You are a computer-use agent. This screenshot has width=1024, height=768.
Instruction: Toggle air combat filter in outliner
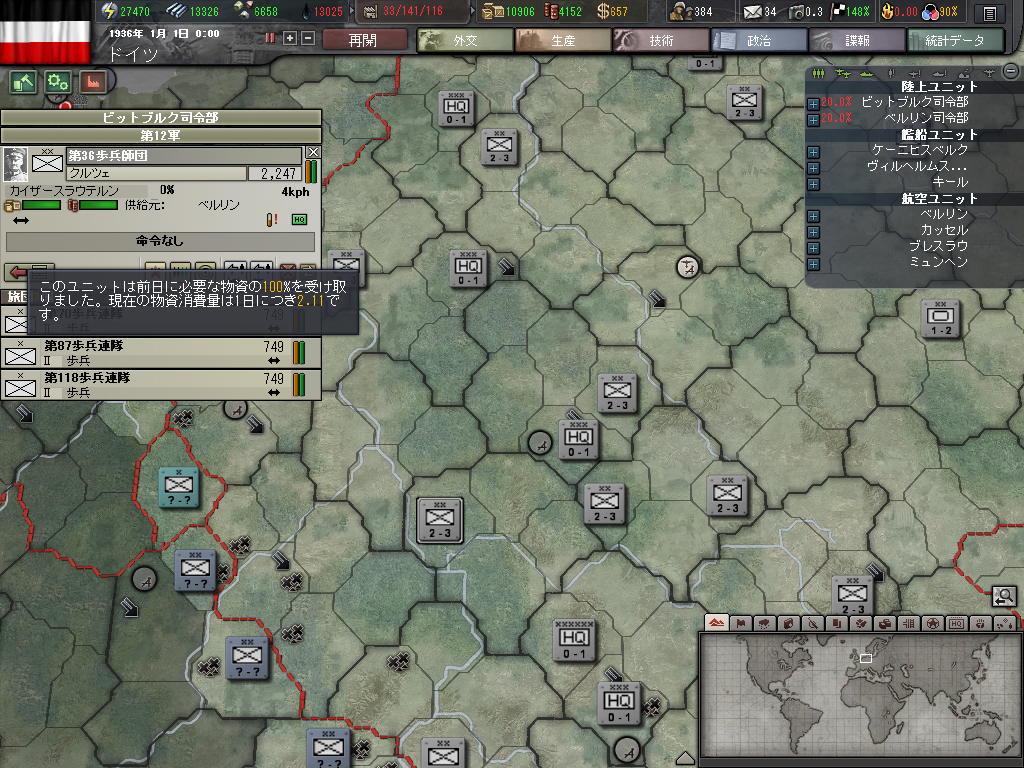pyautogui.click(x=915, y=72)
